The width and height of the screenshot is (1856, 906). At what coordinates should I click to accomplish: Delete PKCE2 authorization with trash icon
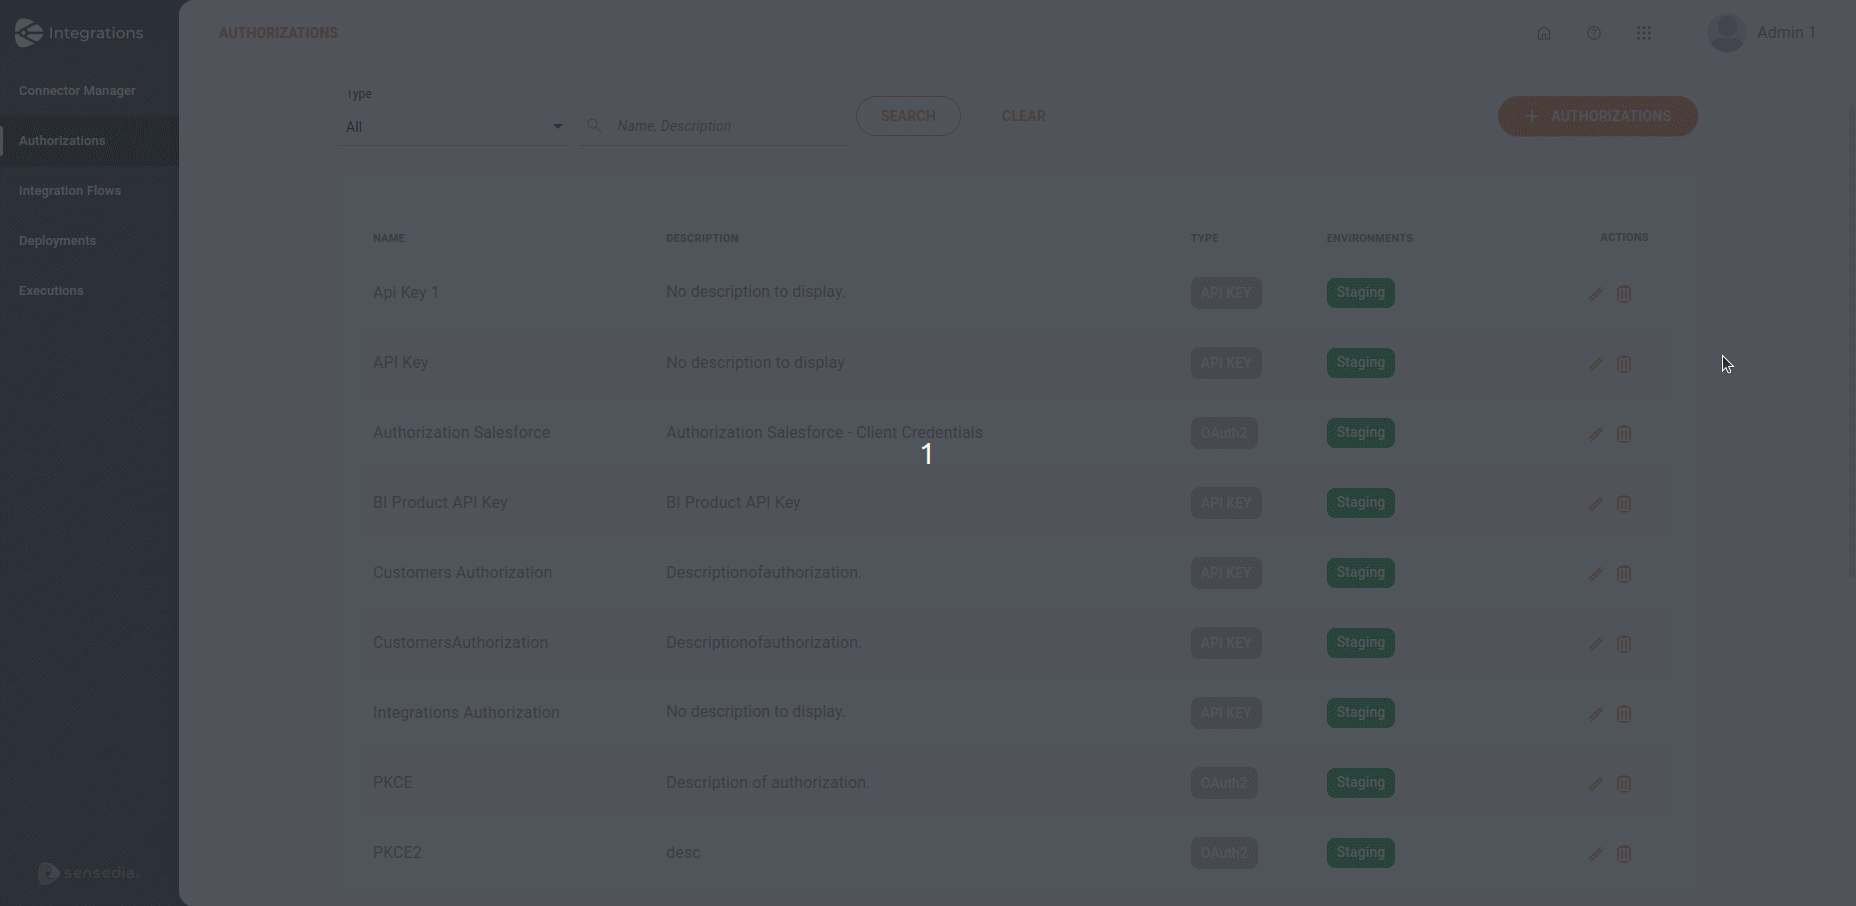coord(1624,853)
